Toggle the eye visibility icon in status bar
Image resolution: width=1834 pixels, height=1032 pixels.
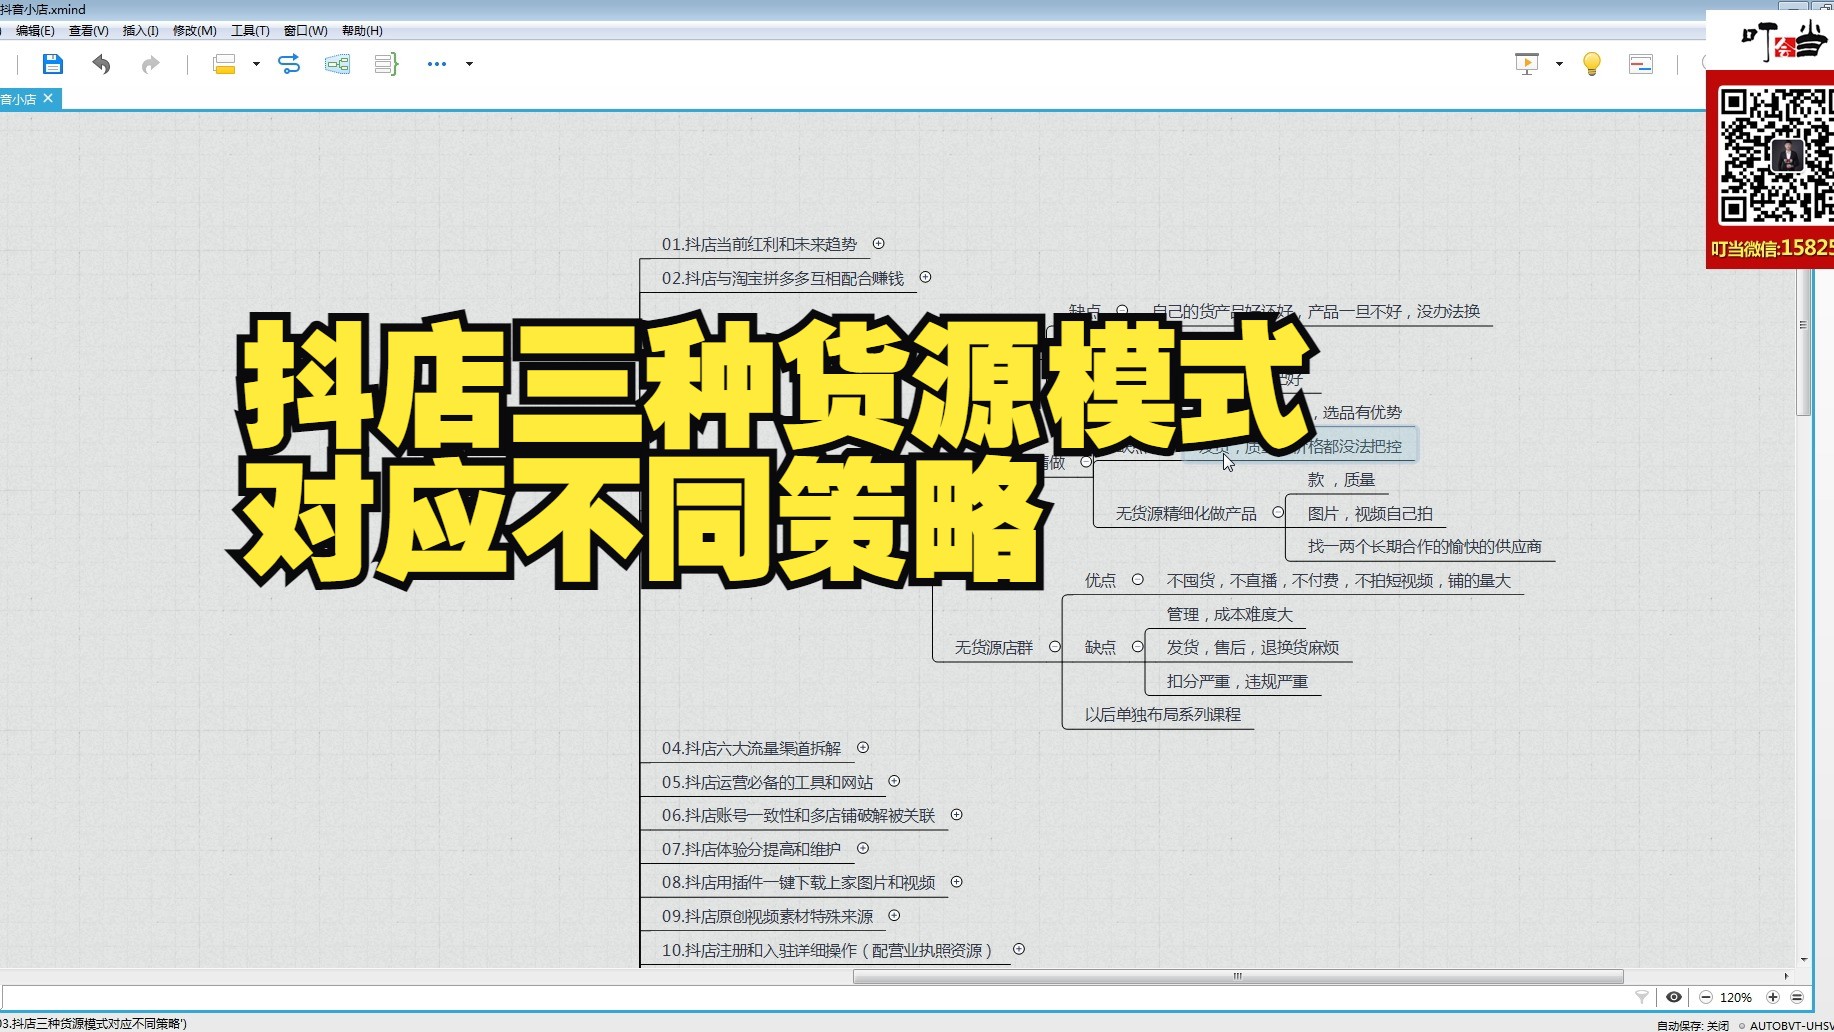click(x=1673, y=997)
